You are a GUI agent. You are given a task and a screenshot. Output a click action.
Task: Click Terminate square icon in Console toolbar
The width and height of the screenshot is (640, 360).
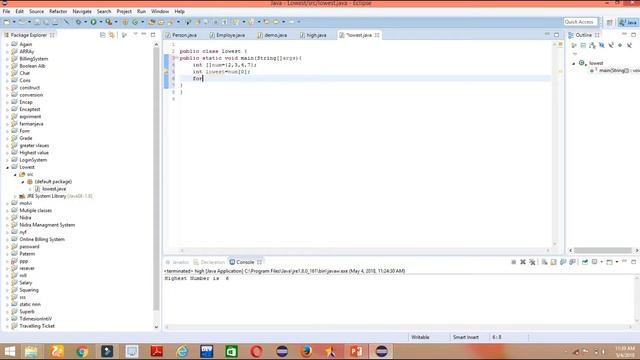(513, 262)
